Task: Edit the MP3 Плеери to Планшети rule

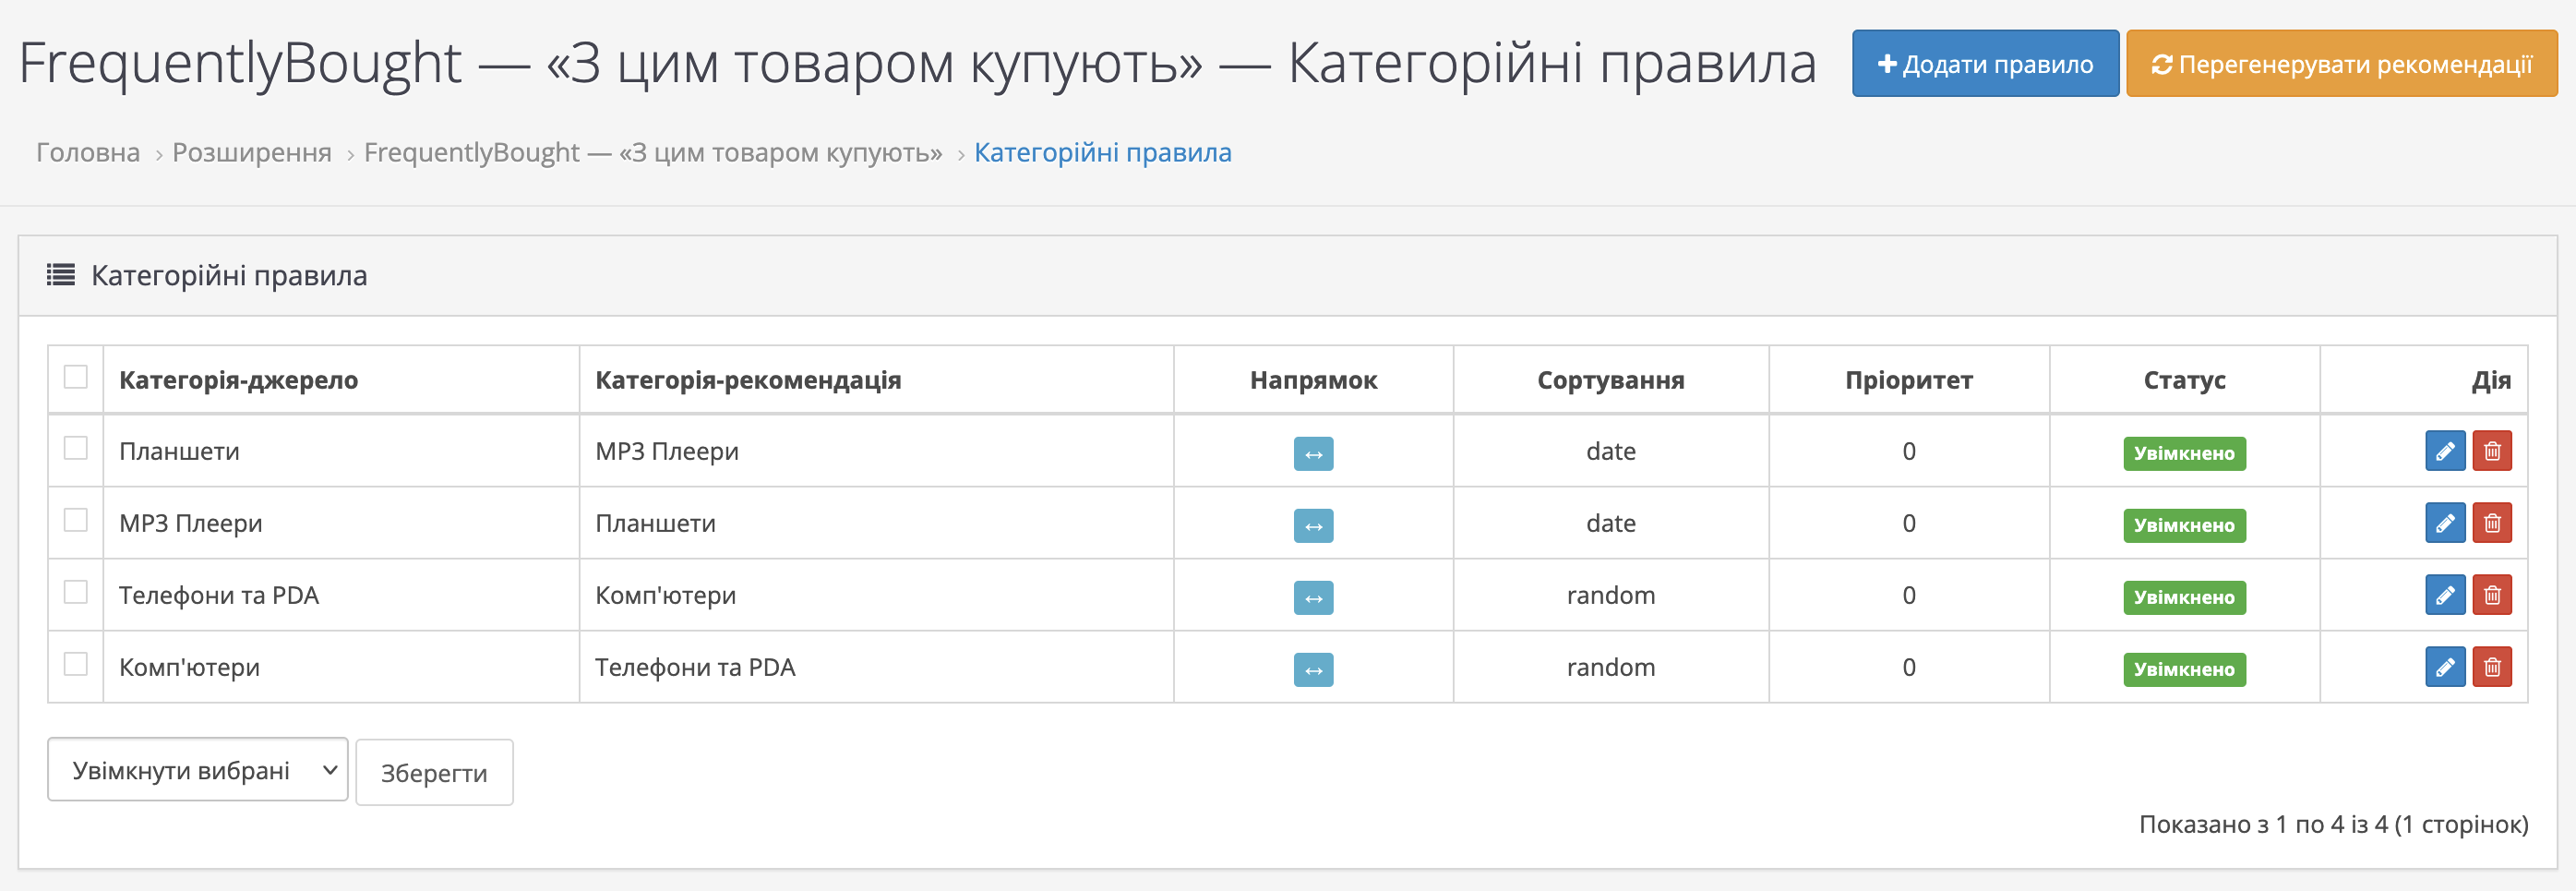Action: point(2445,523)
